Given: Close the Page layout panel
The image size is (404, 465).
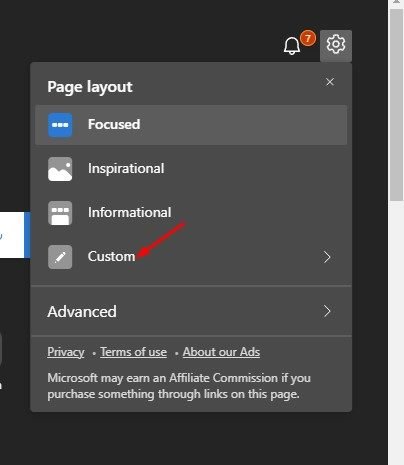Looking at the screenshot, I should [330, 82].
